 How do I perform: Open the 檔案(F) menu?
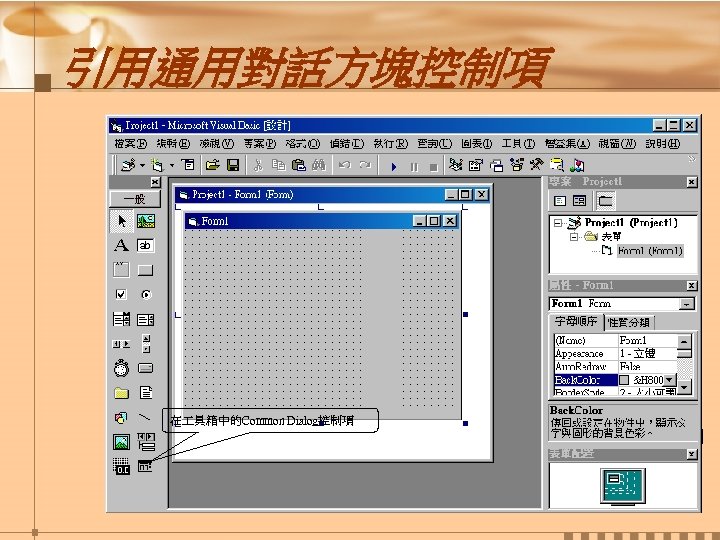pos(130,144)
